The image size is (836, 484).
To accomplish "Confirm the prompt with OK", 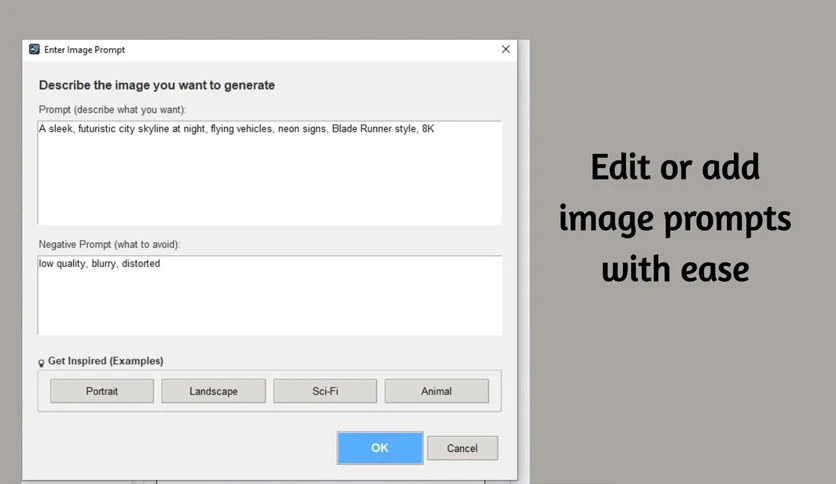I will pos(380,448).
